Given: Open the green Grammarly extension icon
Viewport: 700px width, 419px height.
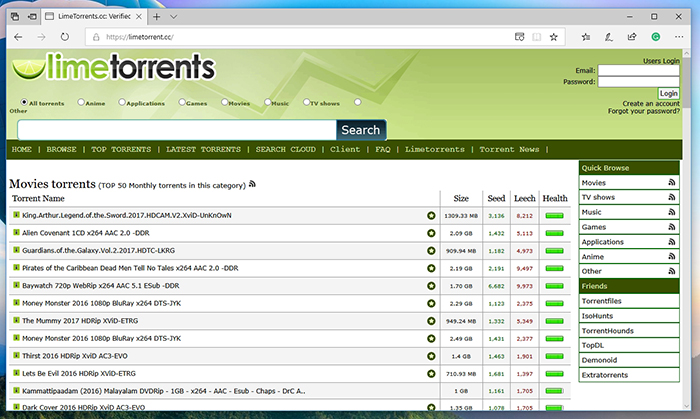Looking at the screenshot, I should 655,37.
